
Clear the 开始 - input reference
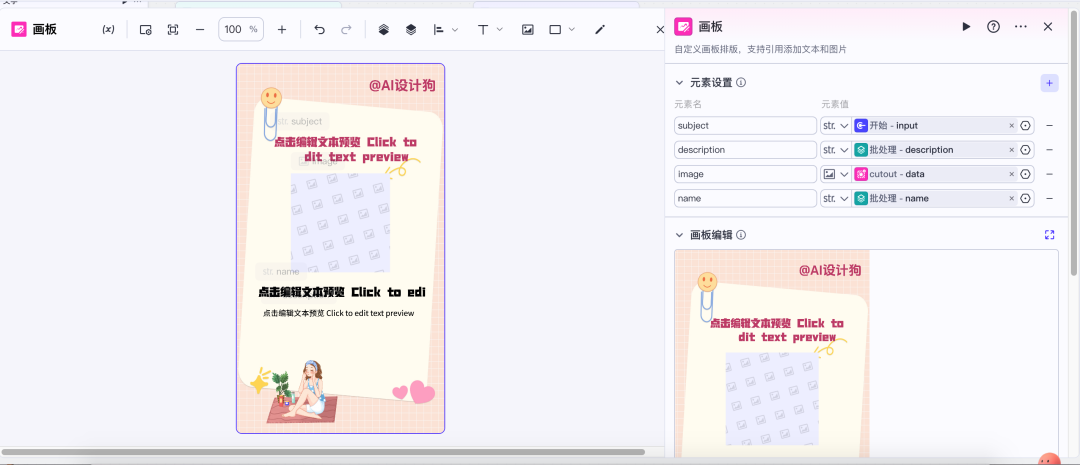1012,126
